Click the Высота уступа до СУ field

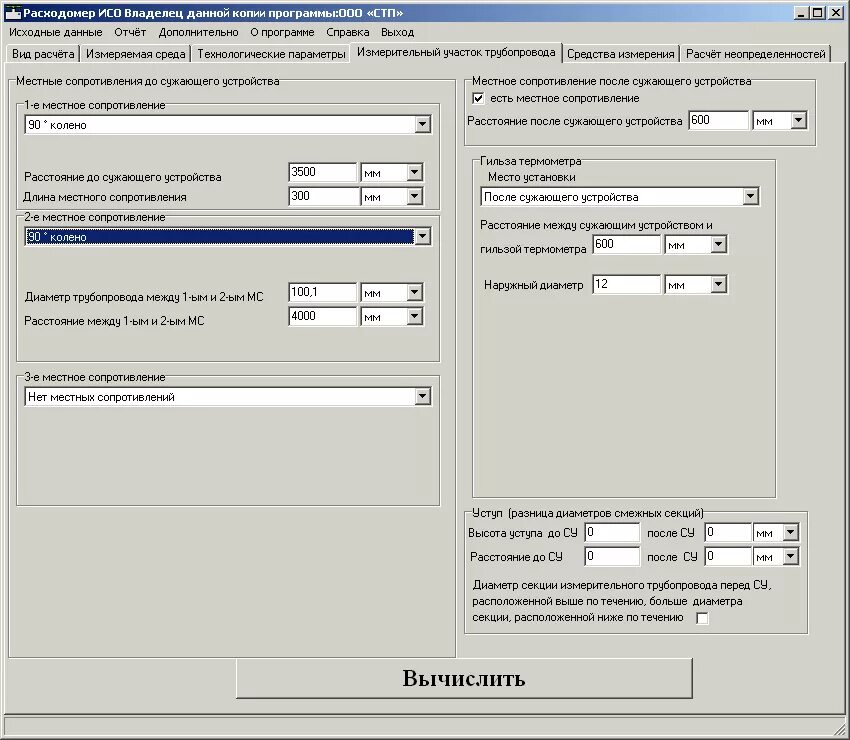[612, 532]
